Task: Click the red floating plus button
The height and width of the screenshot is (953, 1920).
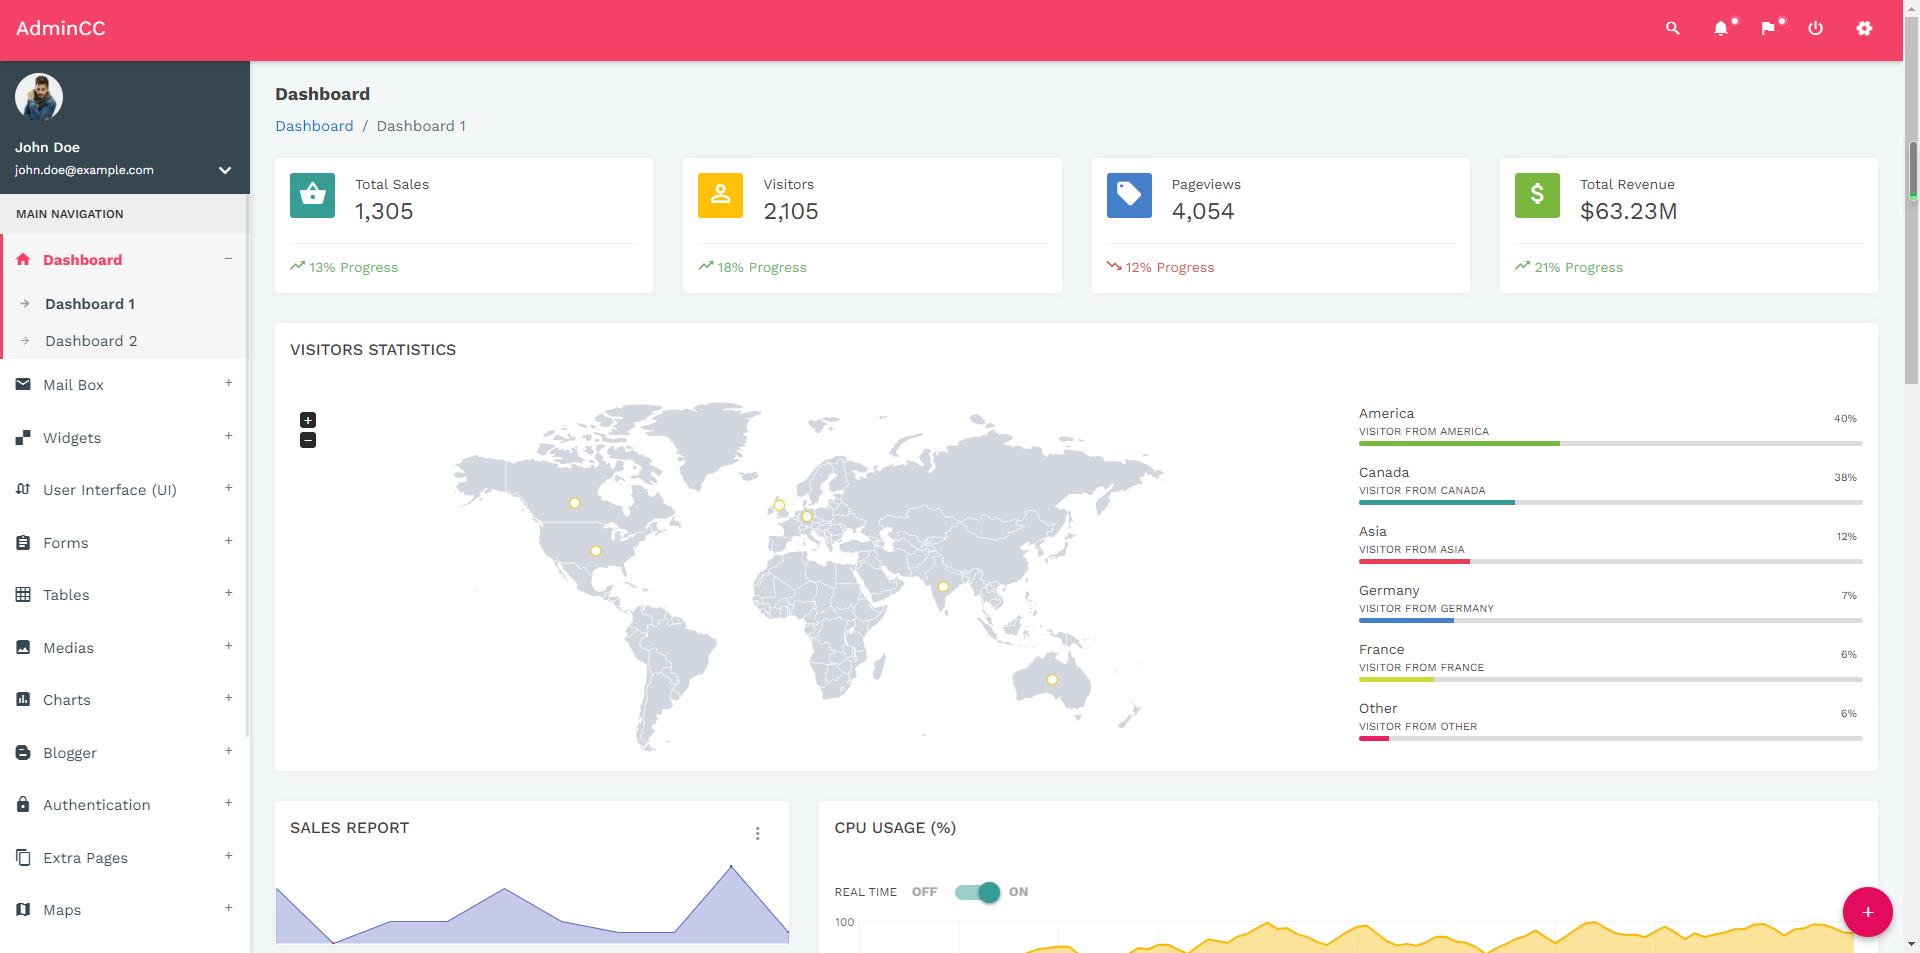Action: pyautogui.click(x=1867, y=912)
